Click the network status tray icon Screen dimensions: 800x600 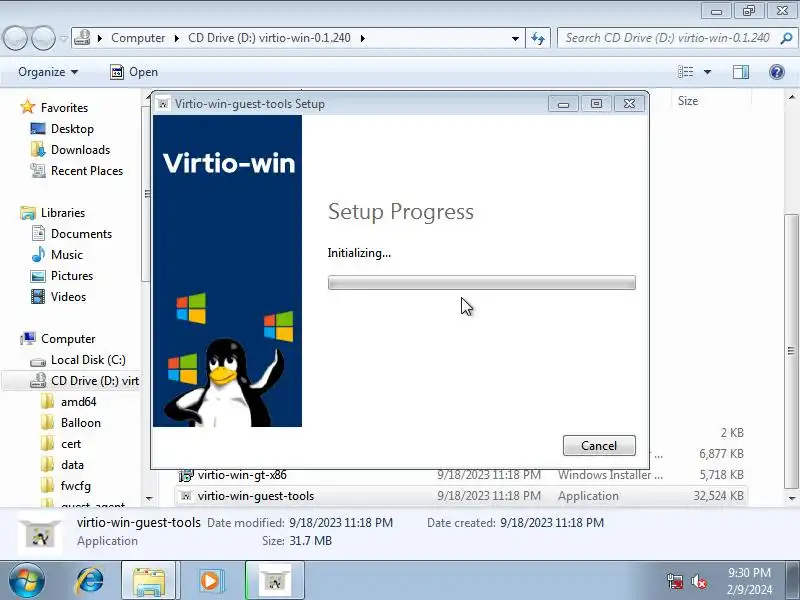[674, 581]
